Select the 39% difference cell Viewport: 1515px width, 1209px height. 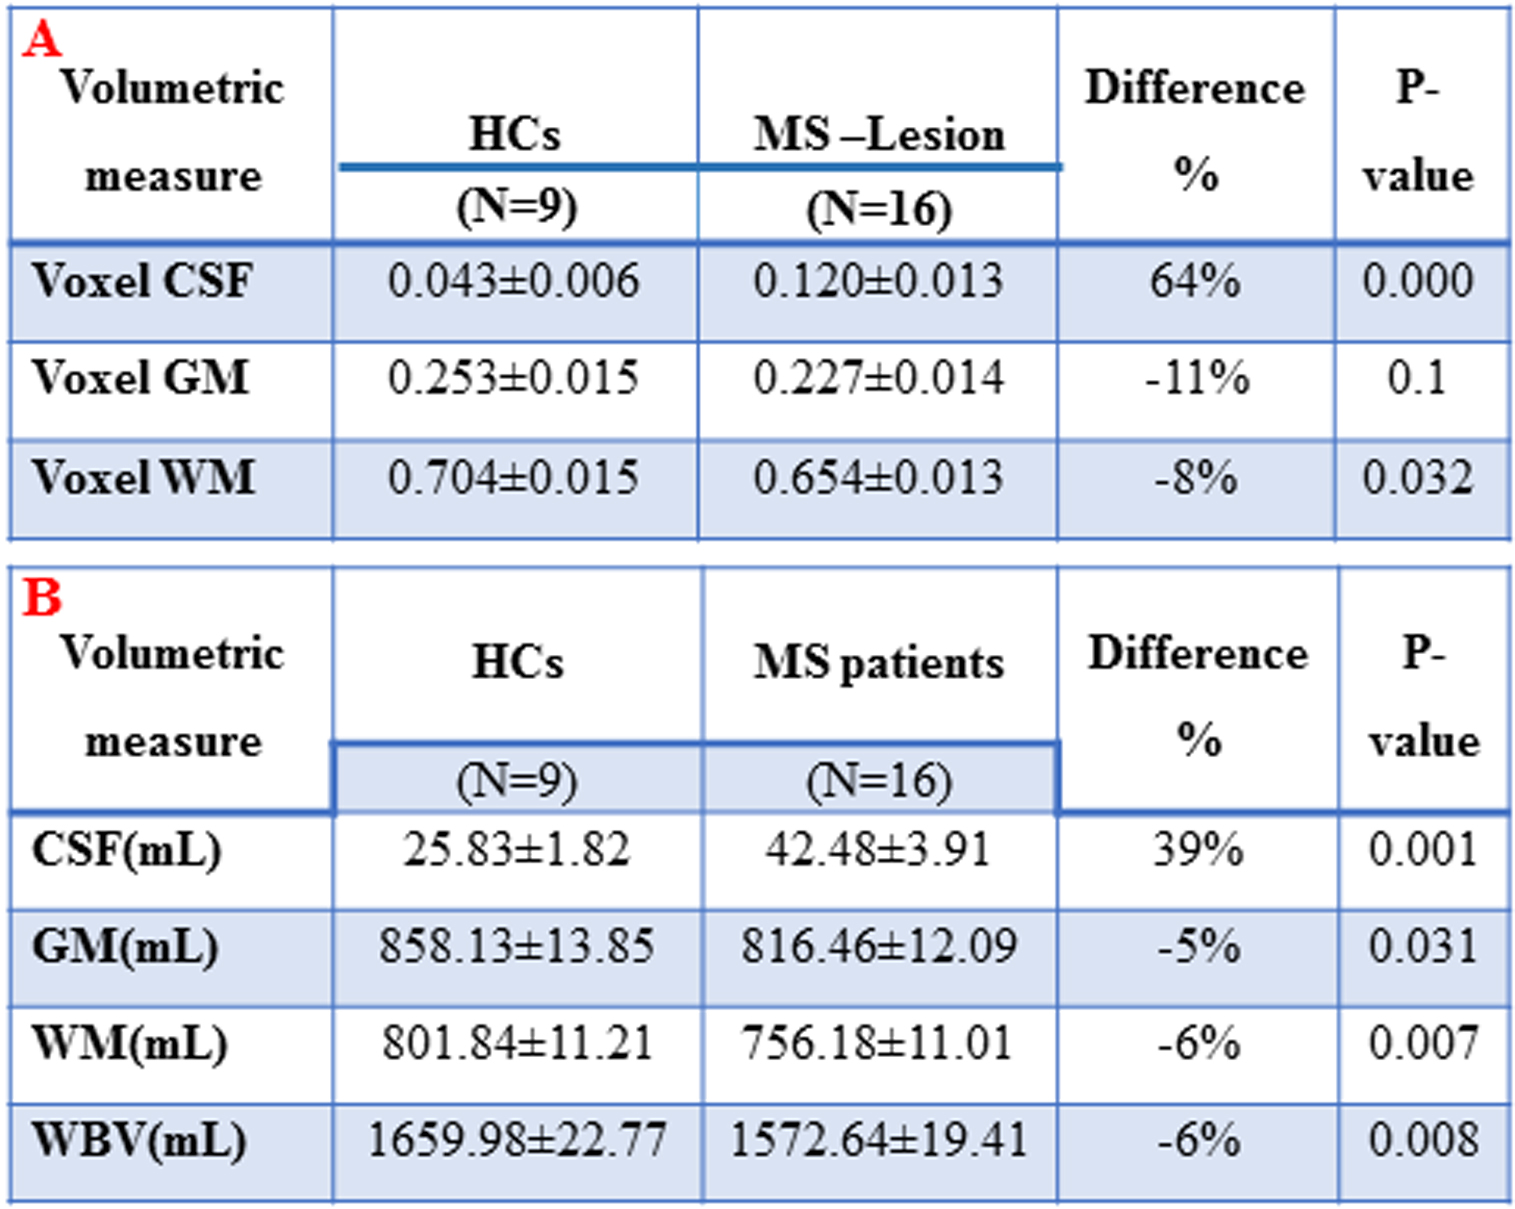(x=1198, y=850)
